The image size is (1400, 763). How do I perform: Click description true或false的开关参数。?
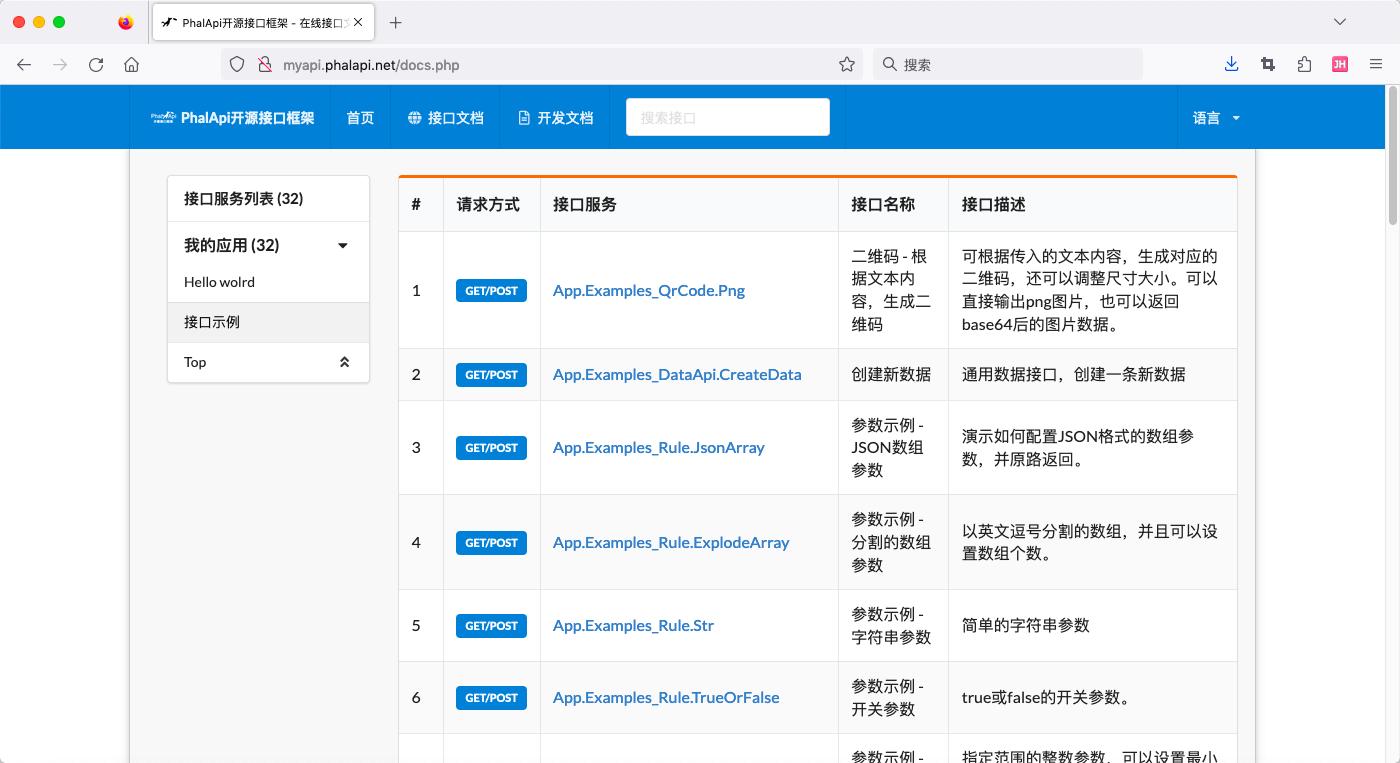tap(1047, 697)
